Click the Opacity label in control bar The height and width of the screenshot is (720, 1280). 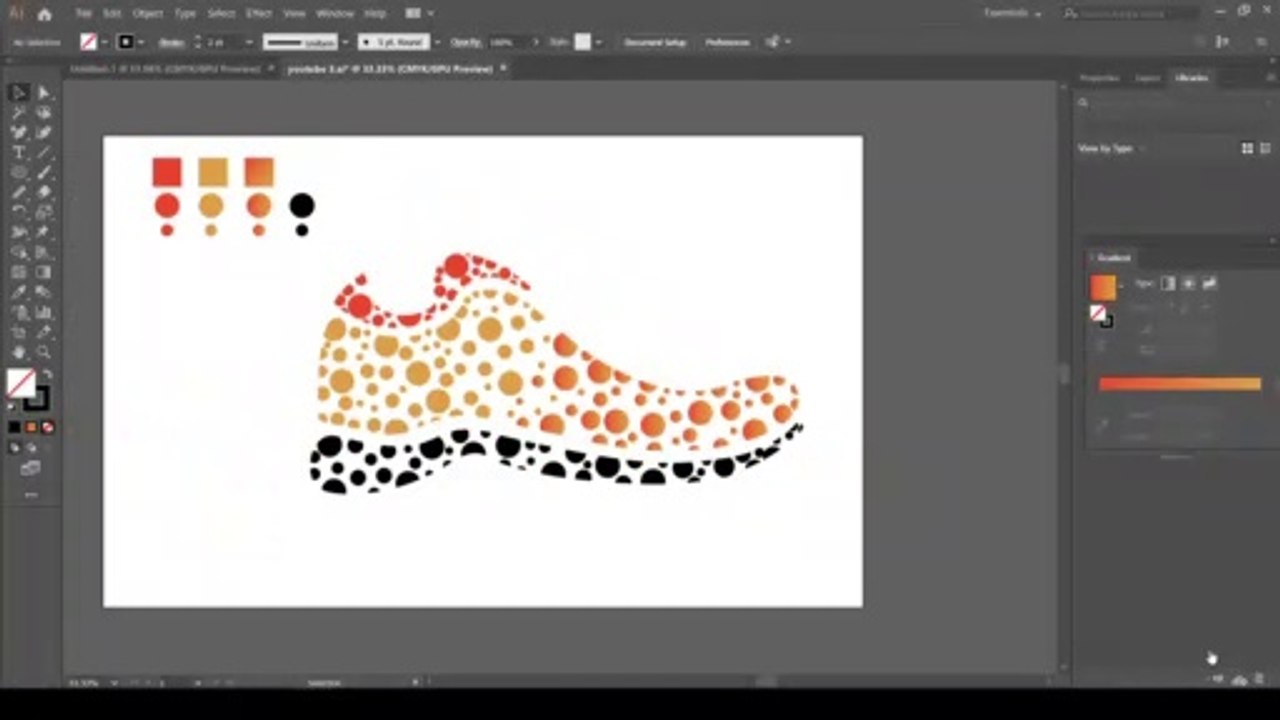coord(465,42)
